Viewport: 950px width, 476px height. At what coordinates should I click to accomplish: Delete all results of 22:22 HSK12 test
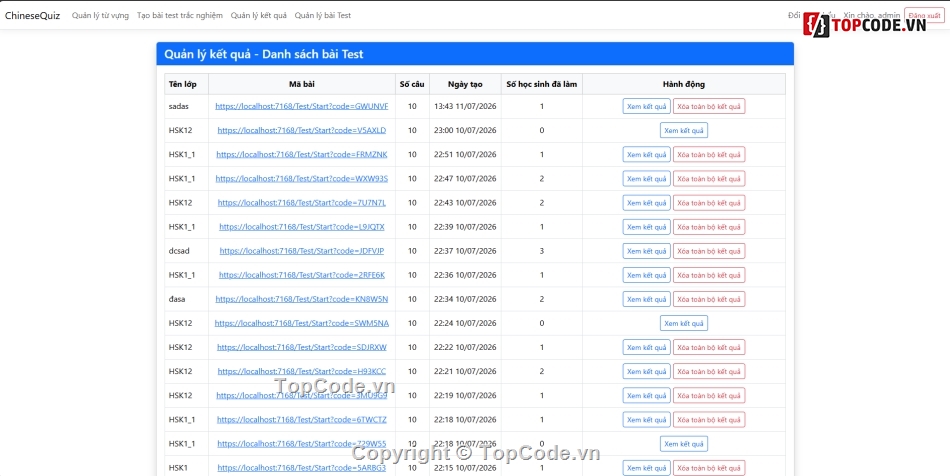pos(709,348)
